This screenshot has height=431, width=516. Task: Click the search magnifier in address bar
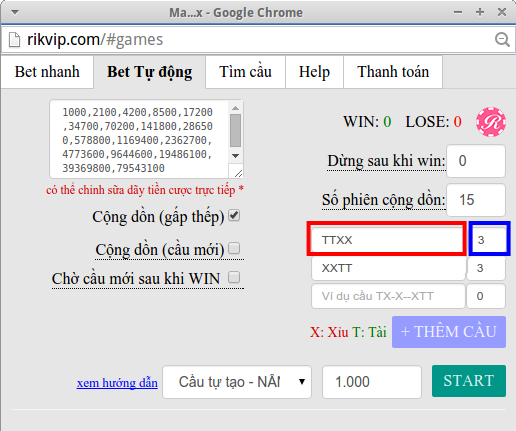(502, 40)
